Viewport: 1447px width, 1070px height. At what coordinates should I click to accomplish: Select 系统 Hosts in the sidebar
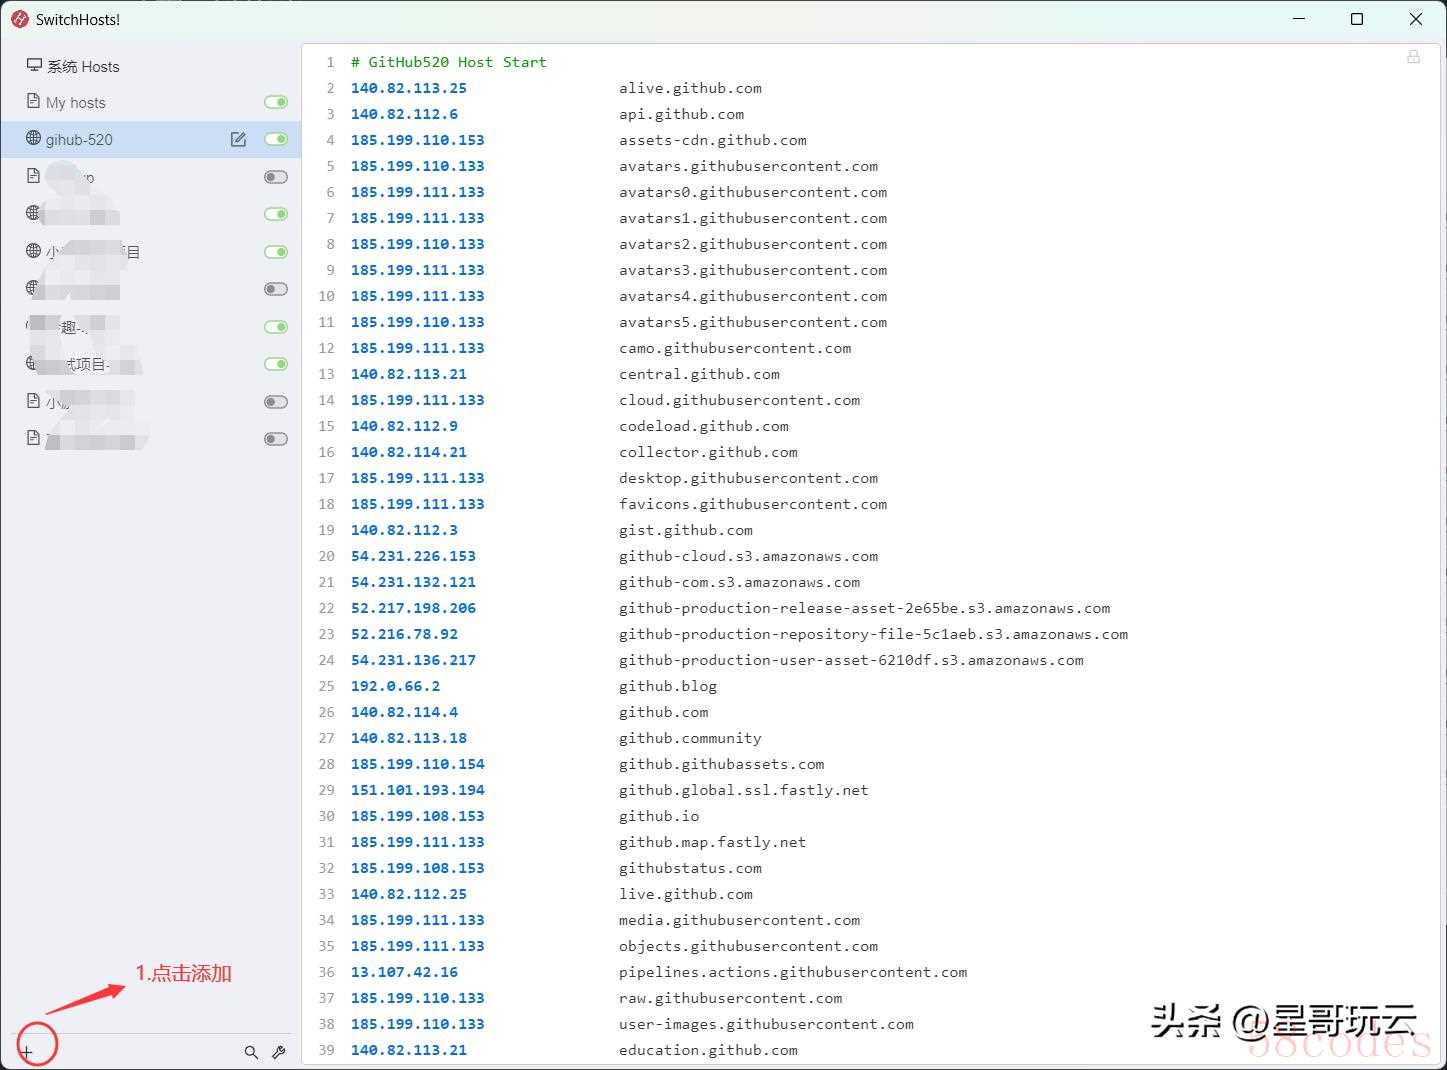(151, 66)
